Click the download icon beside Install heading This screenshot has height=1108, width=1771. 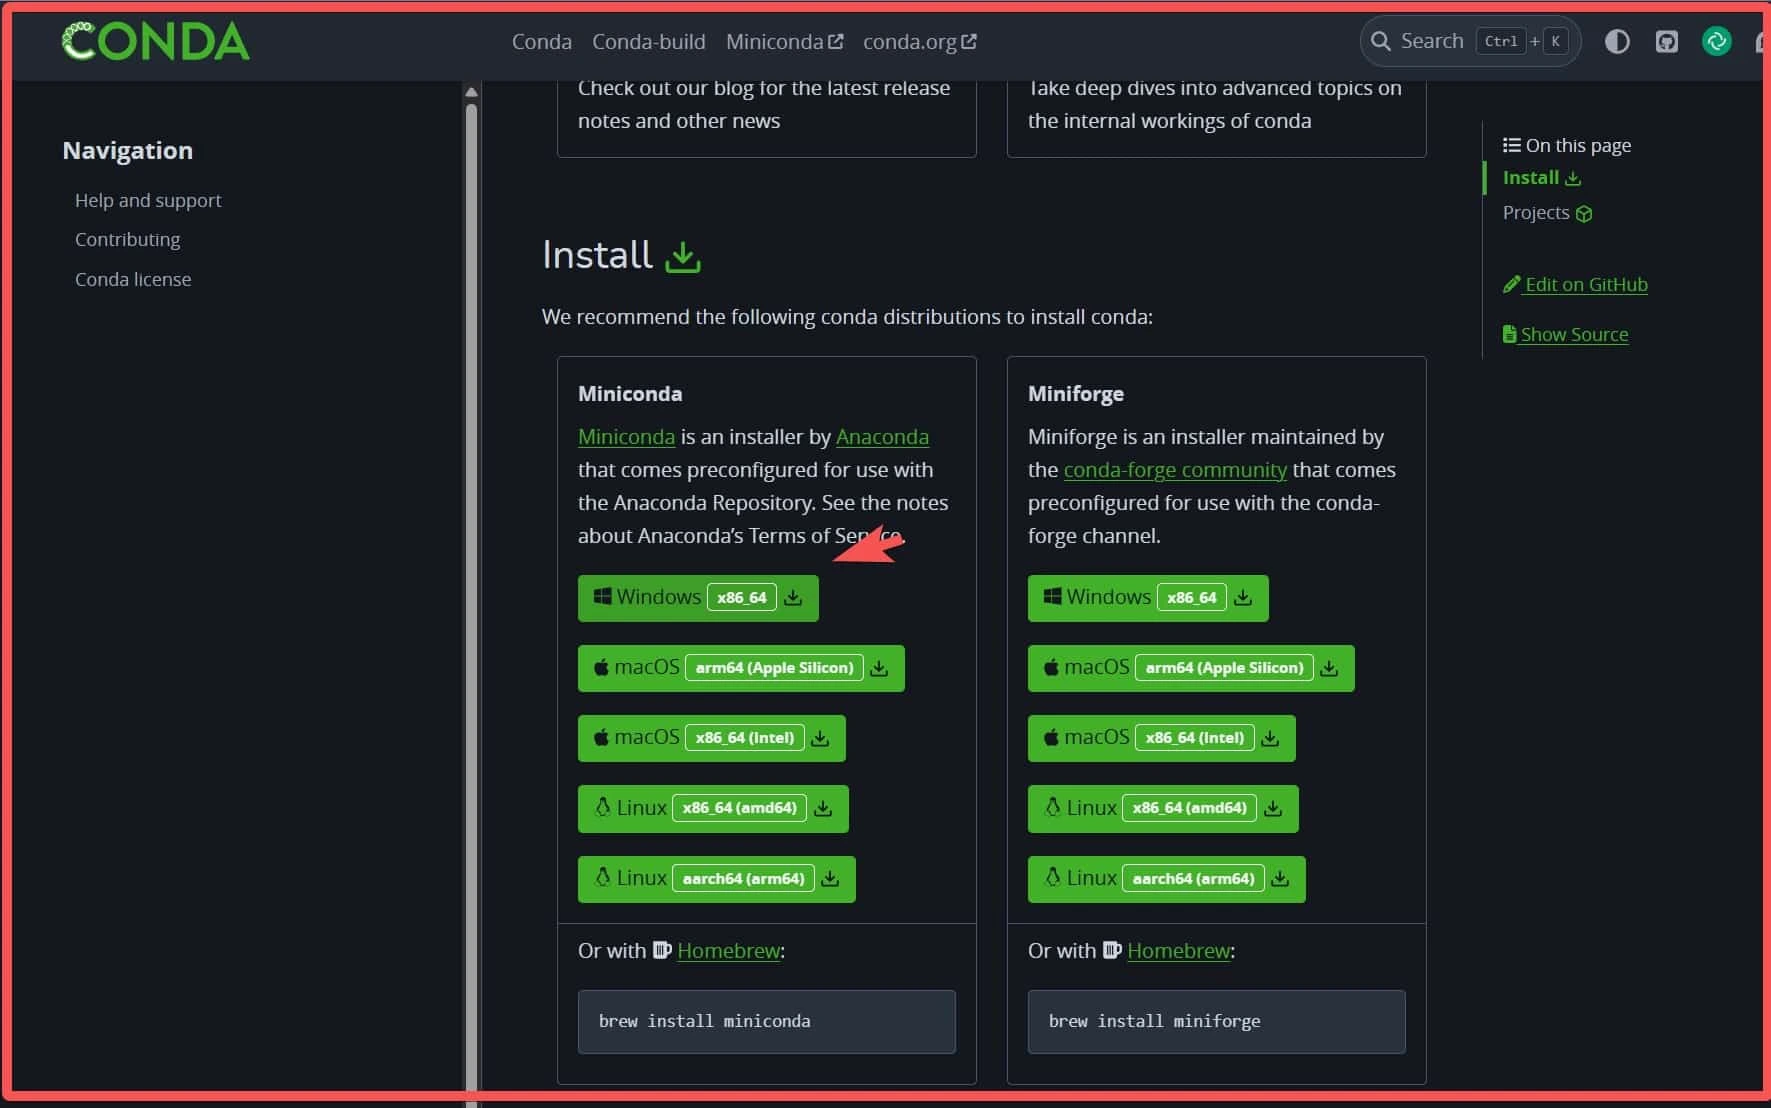[683, 256]
